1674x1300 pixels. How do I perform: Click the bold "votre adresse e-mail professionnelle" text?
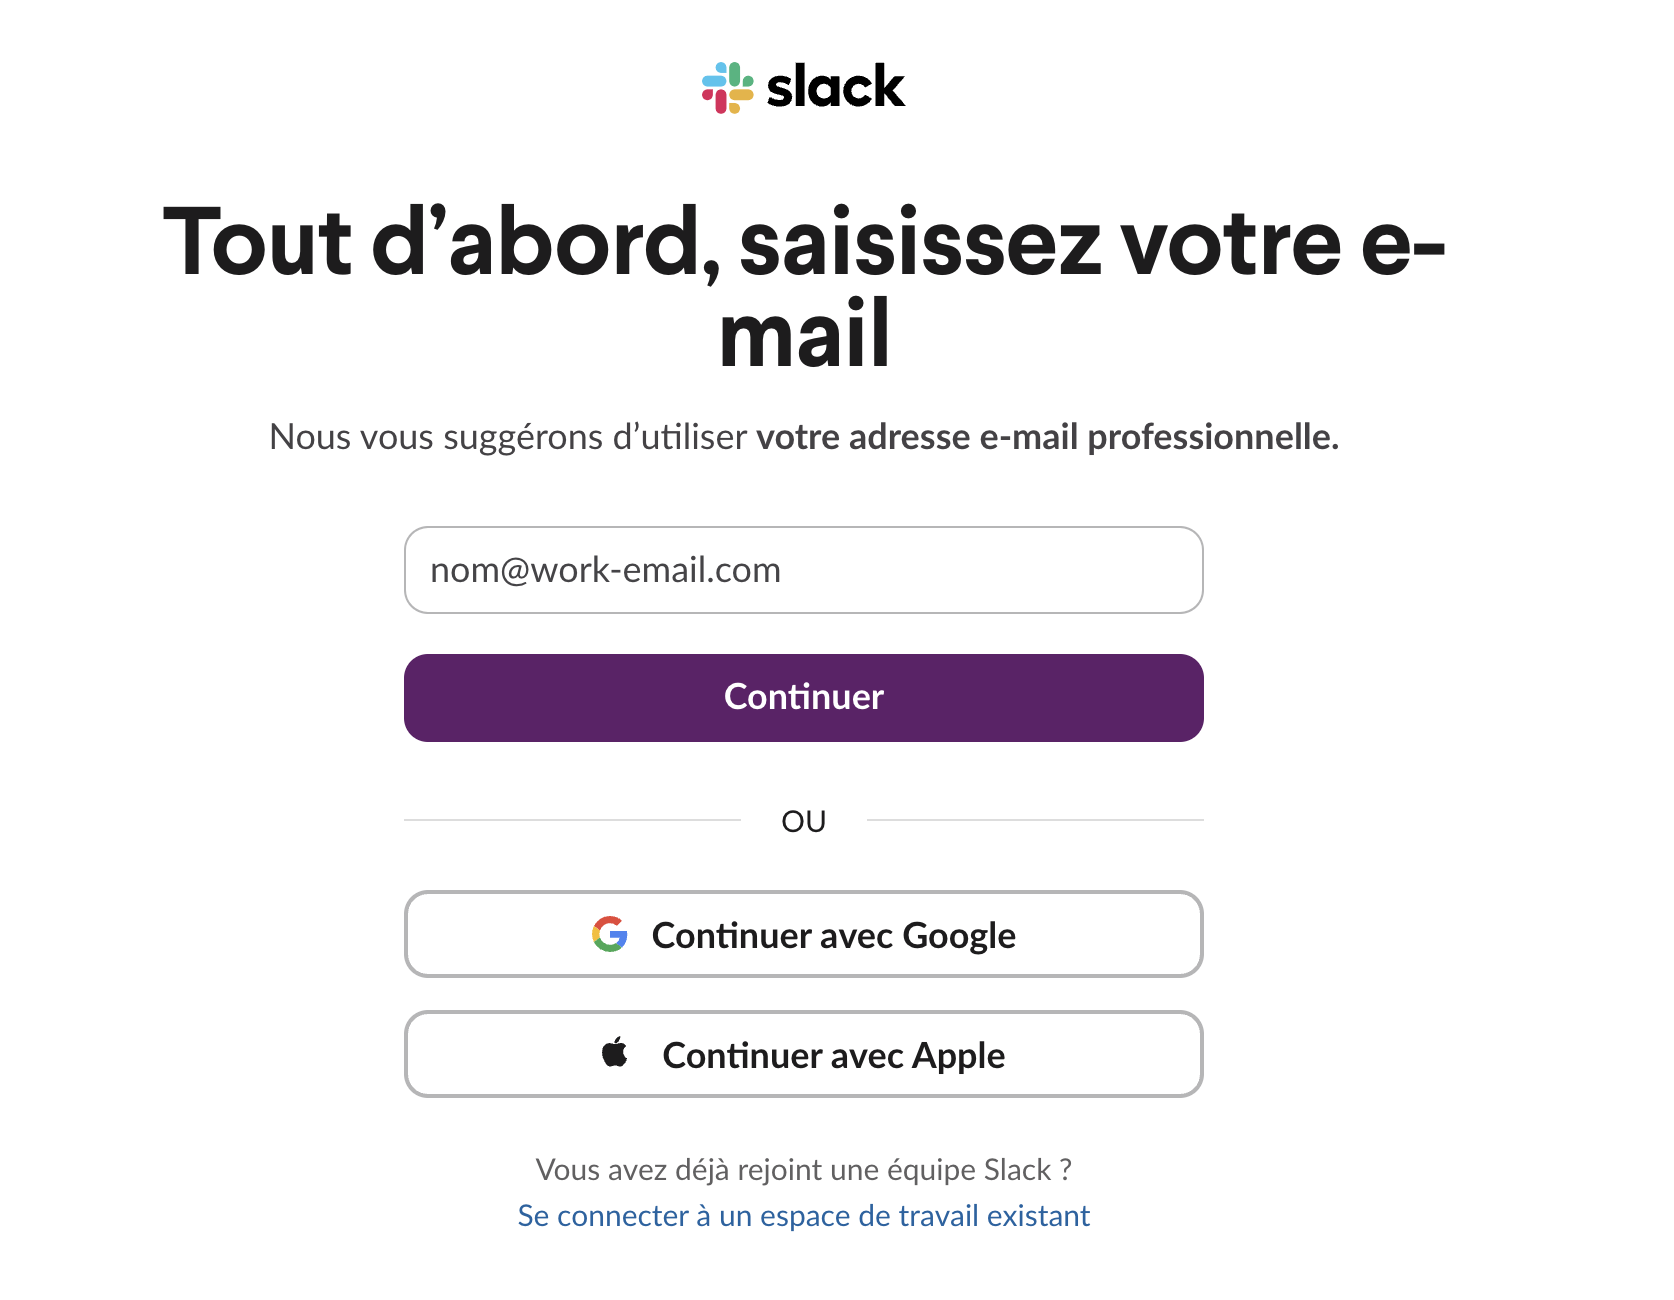coord(1046,437)
